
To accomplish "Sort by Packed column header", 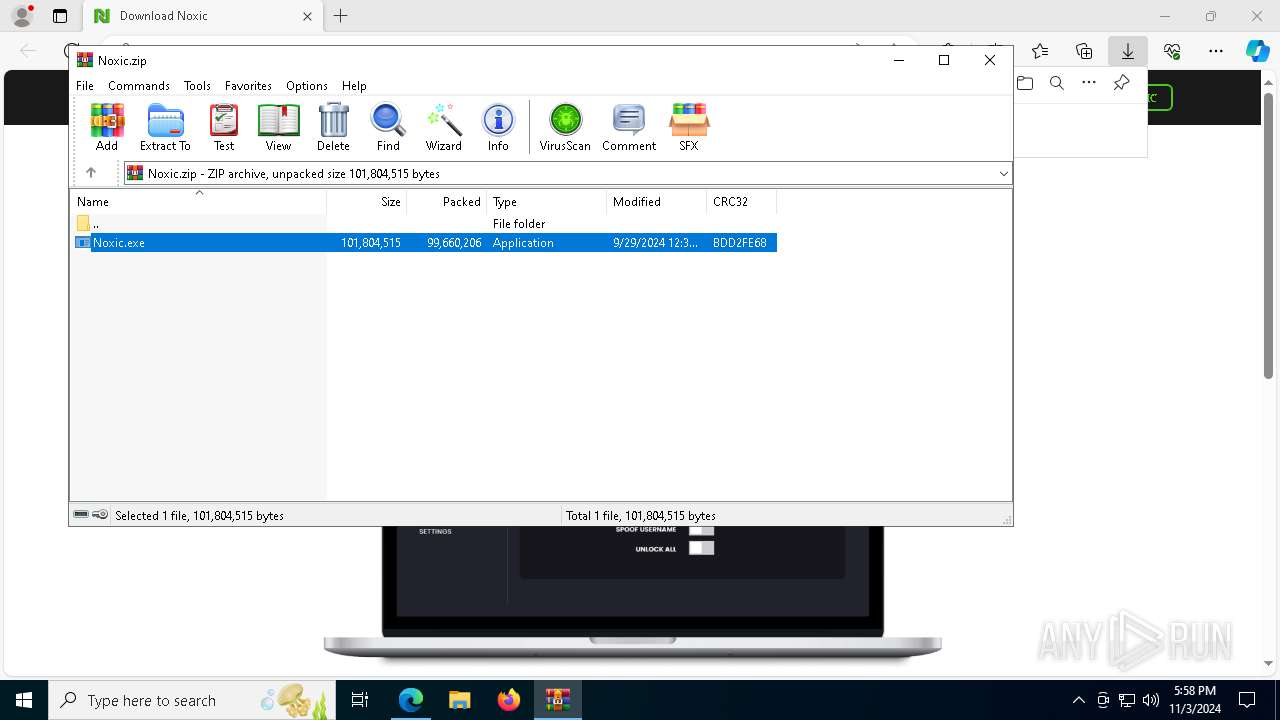I will (447, 202).
